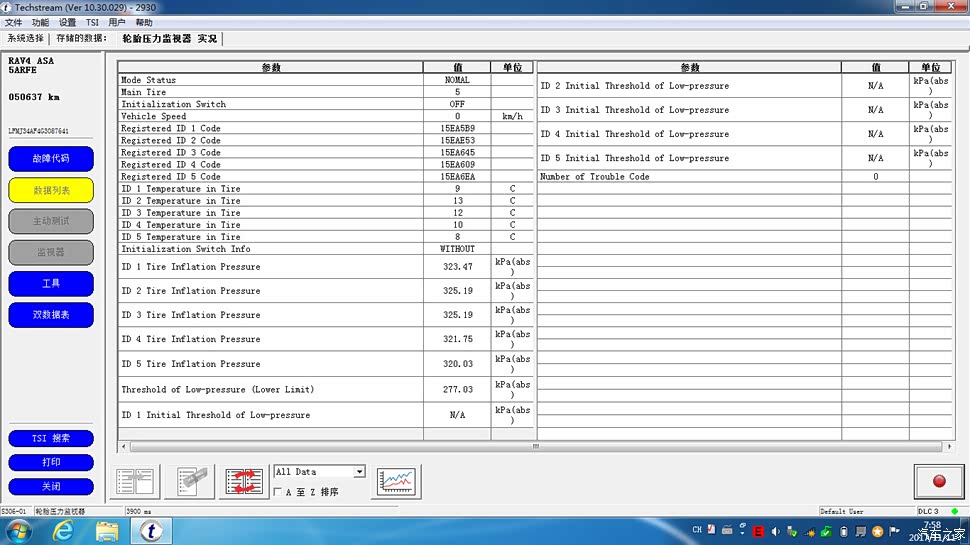Click the orange star tray icon

877,531
